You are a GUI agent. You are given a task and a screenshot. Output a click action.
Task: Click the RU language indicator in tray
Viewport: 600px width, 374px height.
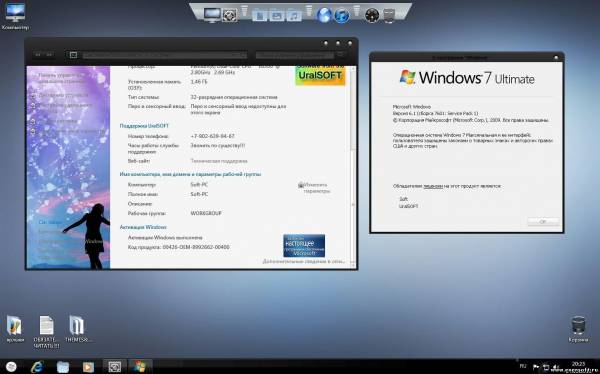tap(523, 366)
